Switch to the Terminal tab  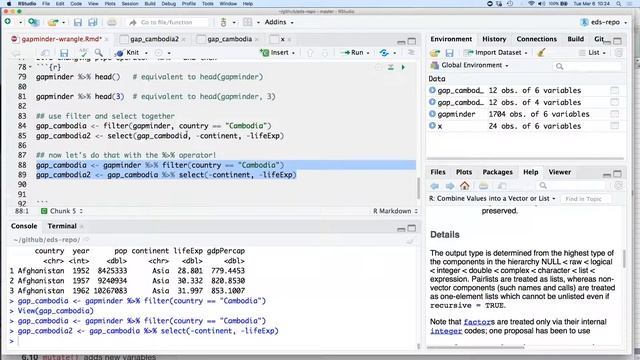tap(62, 226)
